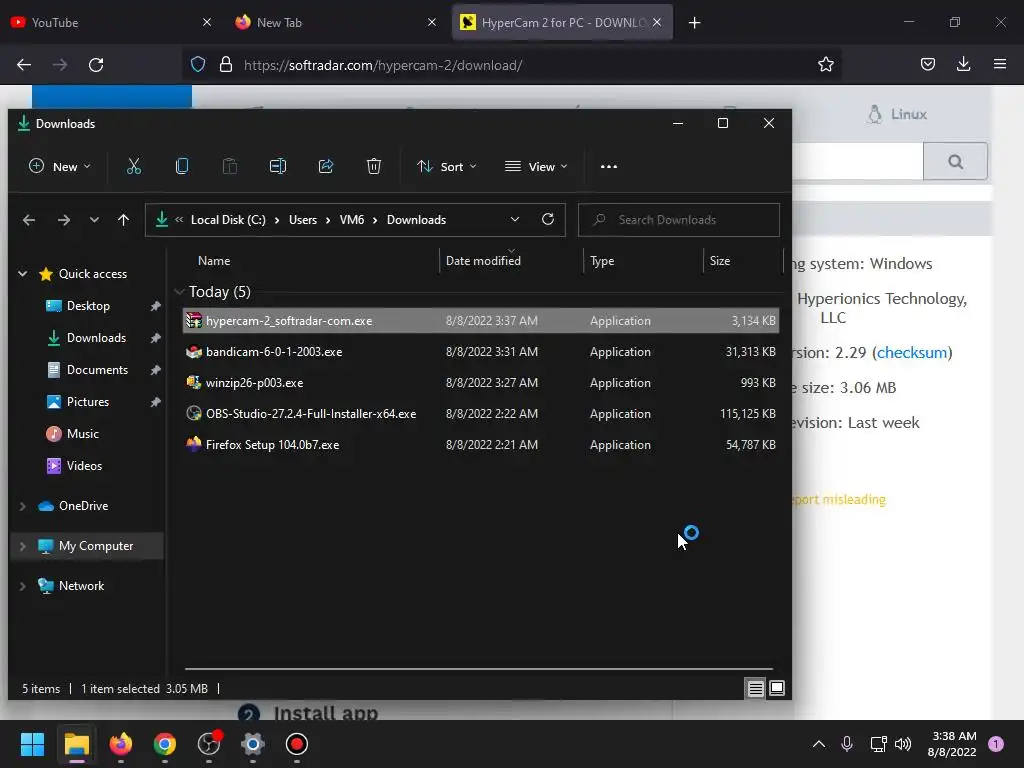Collapse the Quick access tree
This screenshot has height=768, width=1024.
click(x=23, y=274)
